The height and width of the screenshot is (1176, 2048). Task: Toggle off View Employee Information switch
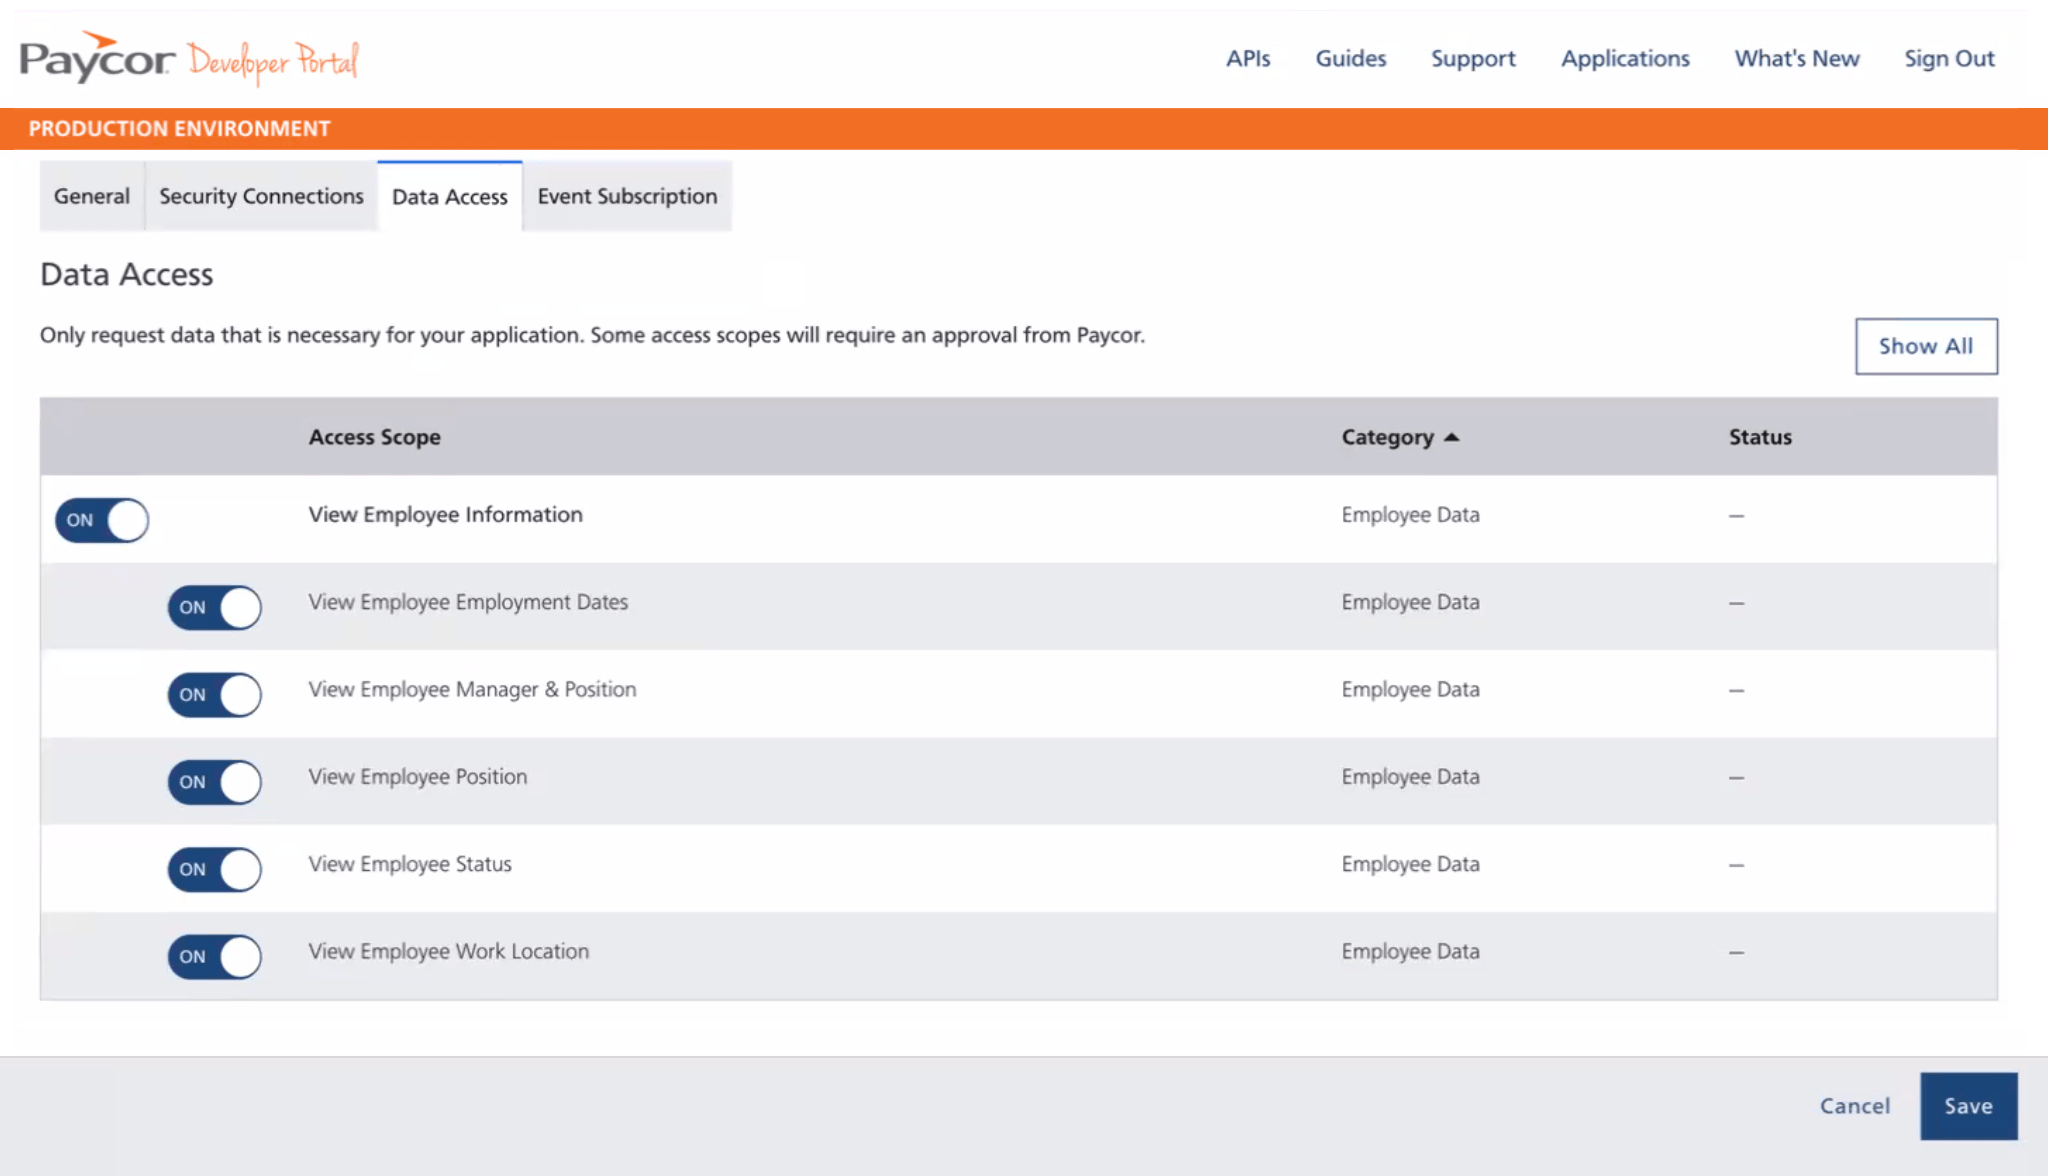pyautogui.click(x=102, y=520)
